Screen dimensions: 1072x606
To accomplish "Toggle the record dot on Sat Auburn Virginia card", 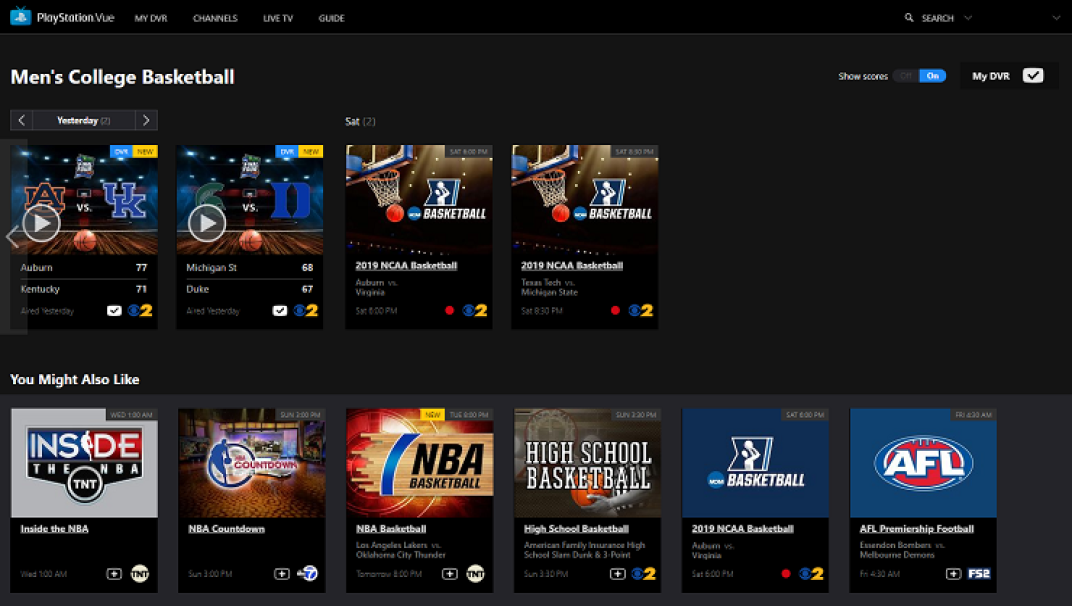I will 449,311.
